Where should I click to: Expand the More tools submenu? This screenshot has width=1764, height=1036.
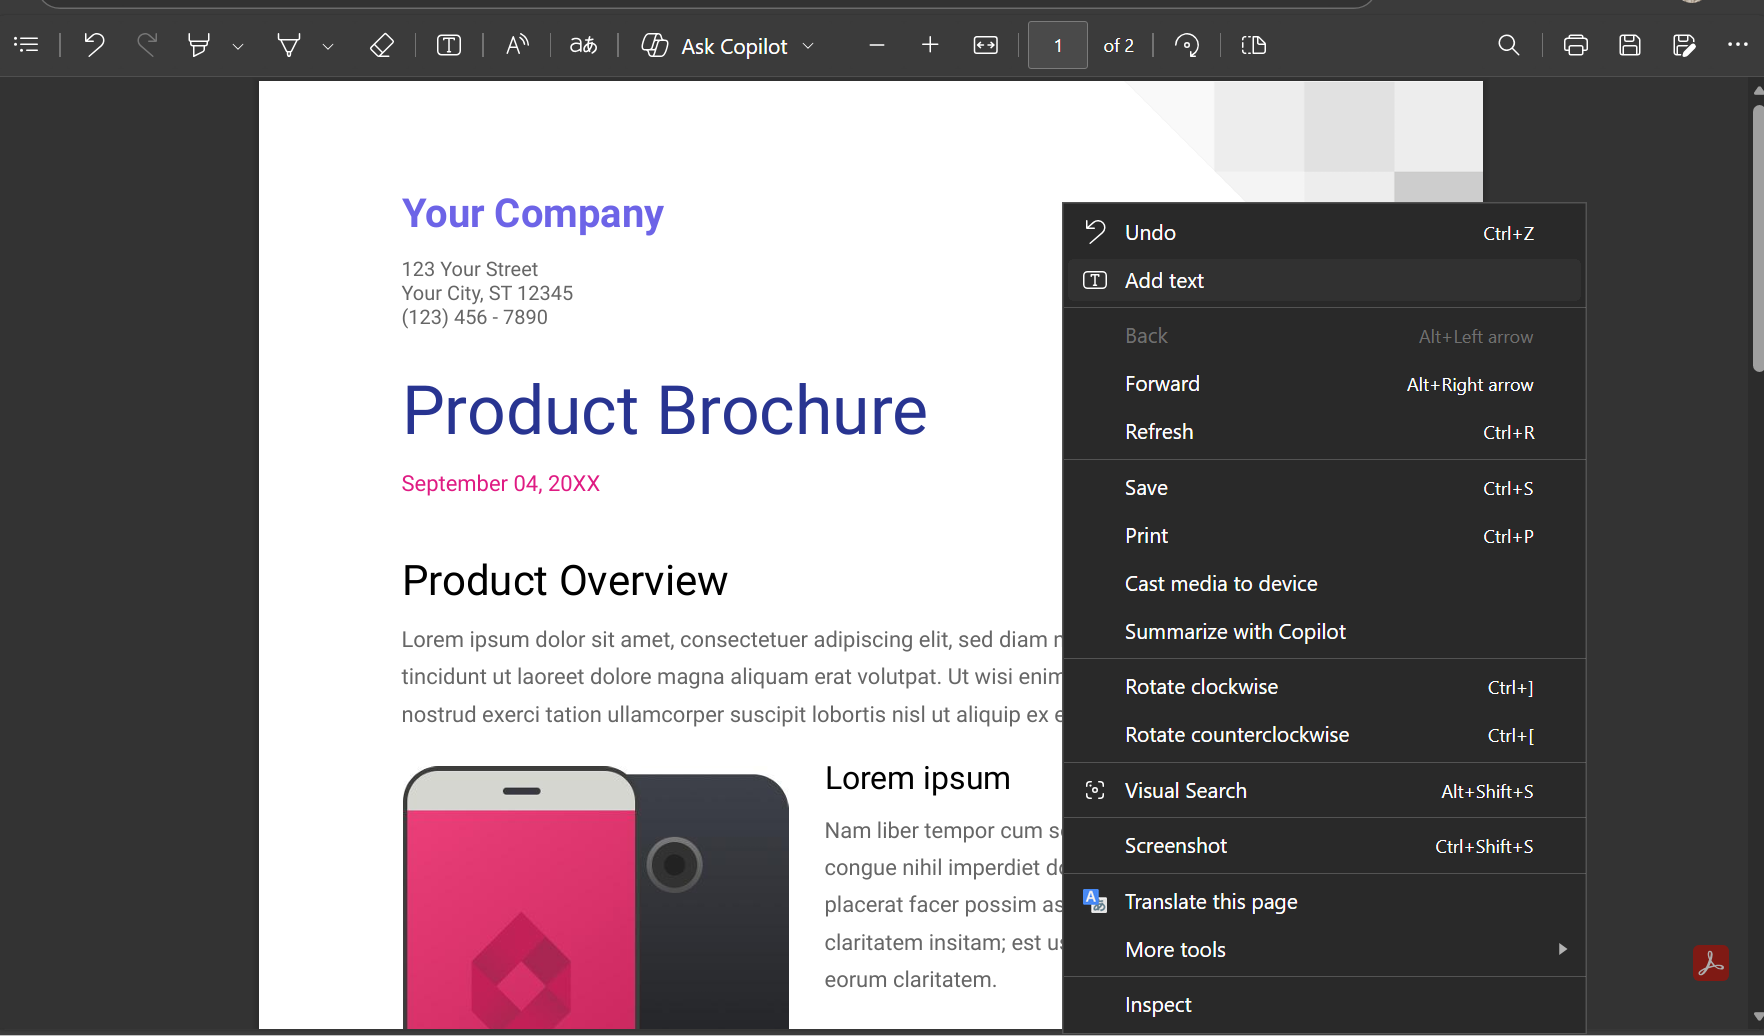tap(1324, 950)
